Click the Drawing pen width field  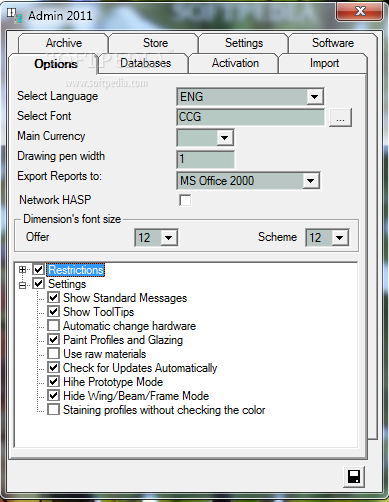click(205, 159)
